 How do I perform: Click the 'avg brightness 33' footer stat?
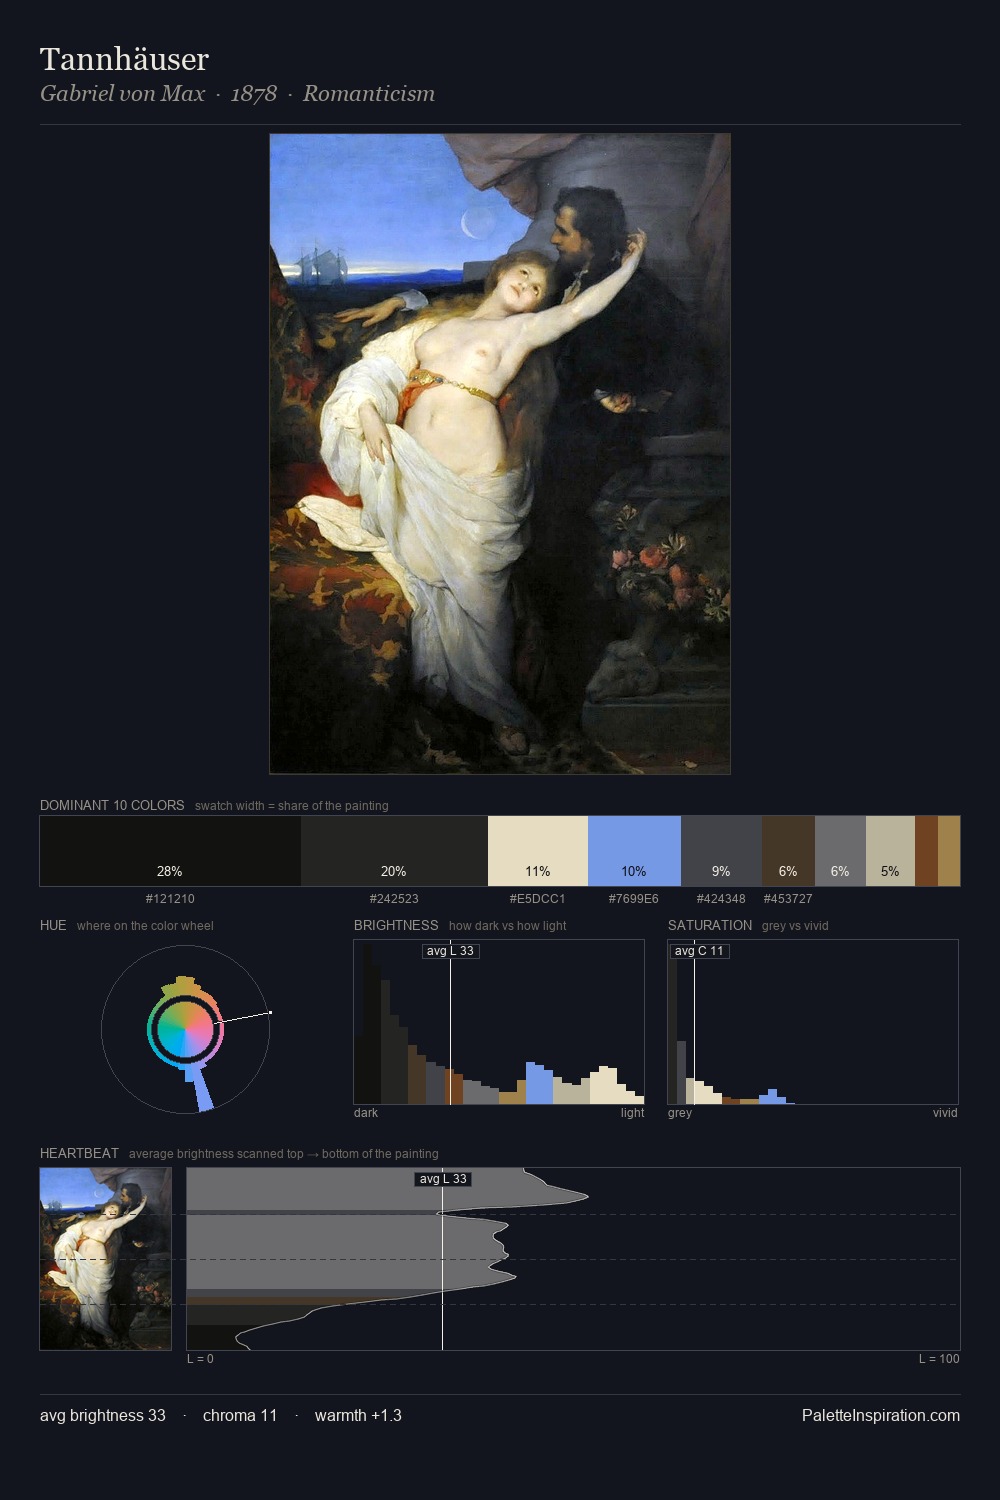point(103,1415)
